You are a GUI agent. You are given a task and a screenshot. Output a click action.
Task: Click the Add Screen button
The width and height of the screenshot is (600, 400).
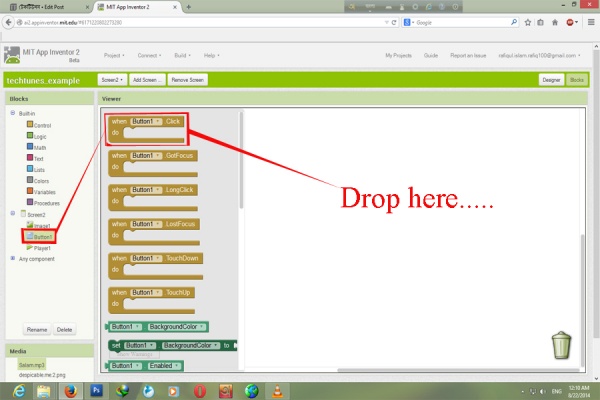tap(147, 80)
